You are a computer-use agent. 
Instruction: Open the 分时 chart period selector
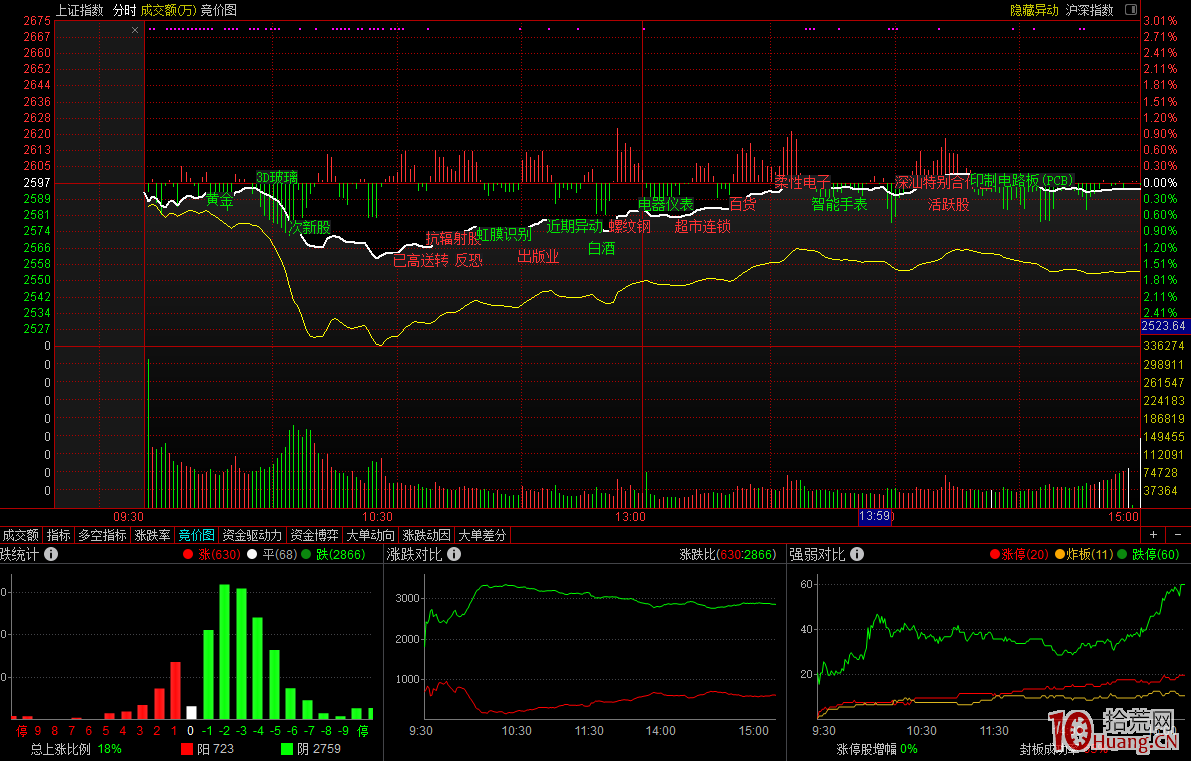124,10
